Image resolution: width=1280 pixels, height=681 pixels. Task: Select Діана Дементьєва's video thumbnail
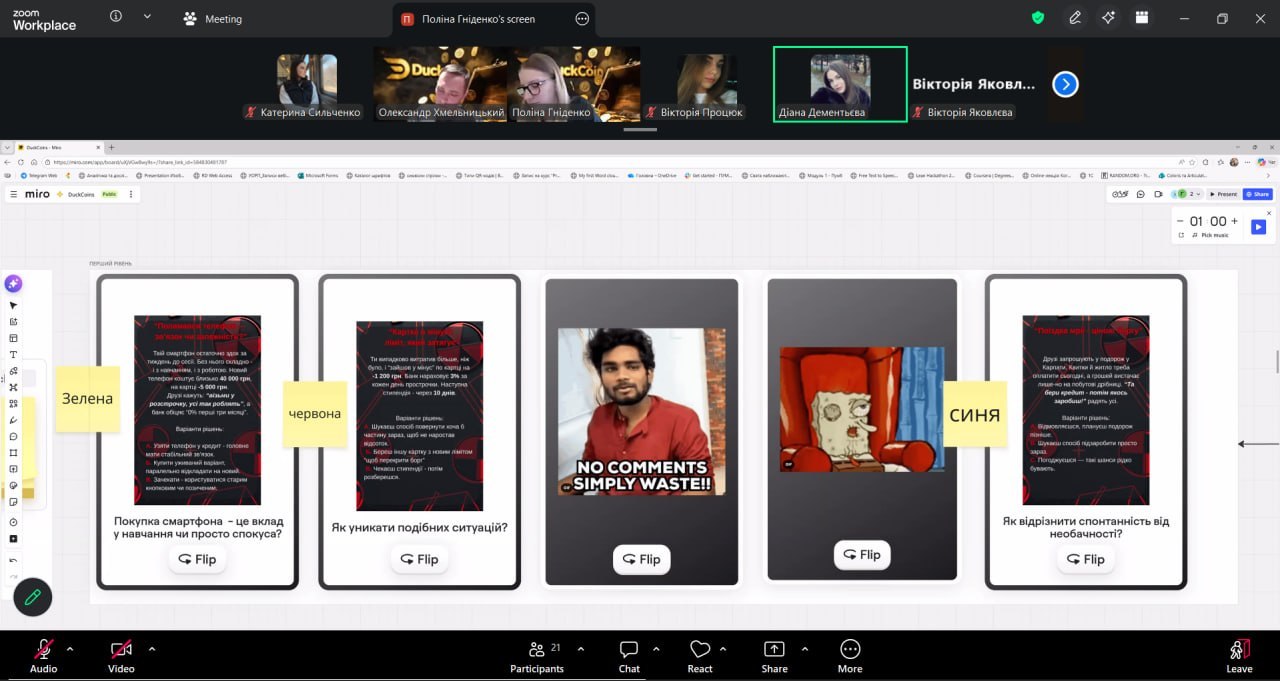[x=839, y=83]
